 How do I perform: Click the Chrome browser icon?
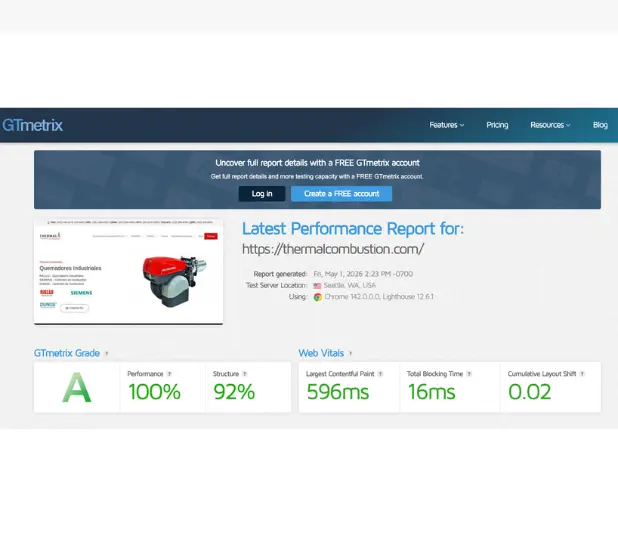click(x=318, y=297)
